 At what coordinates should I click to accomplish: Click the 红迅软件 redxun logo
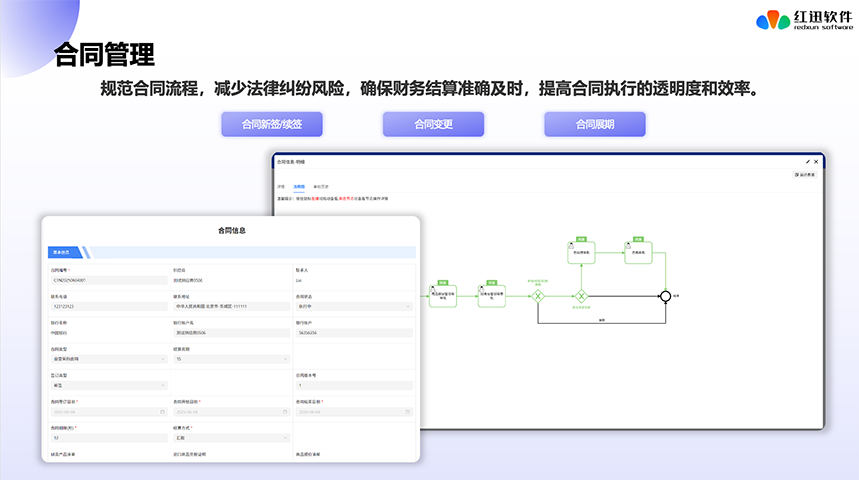[x=804, y=20]
